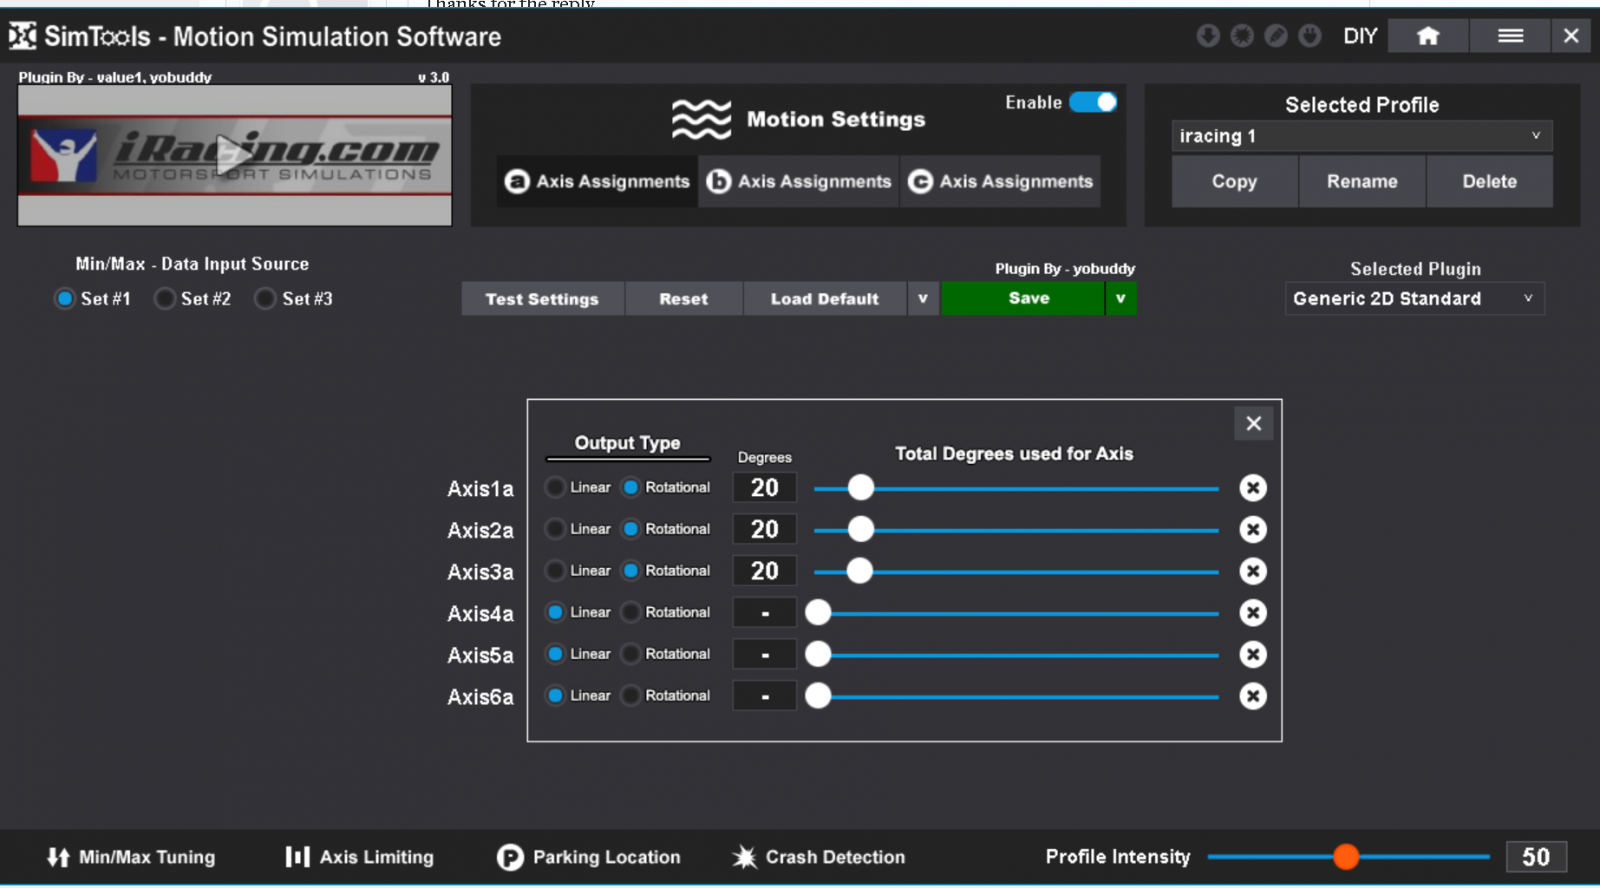Viewport: 1600px width, 888px height.
Task: Expand the Selected Profile dropdown iracing 1
Action: coord(1362,136)
